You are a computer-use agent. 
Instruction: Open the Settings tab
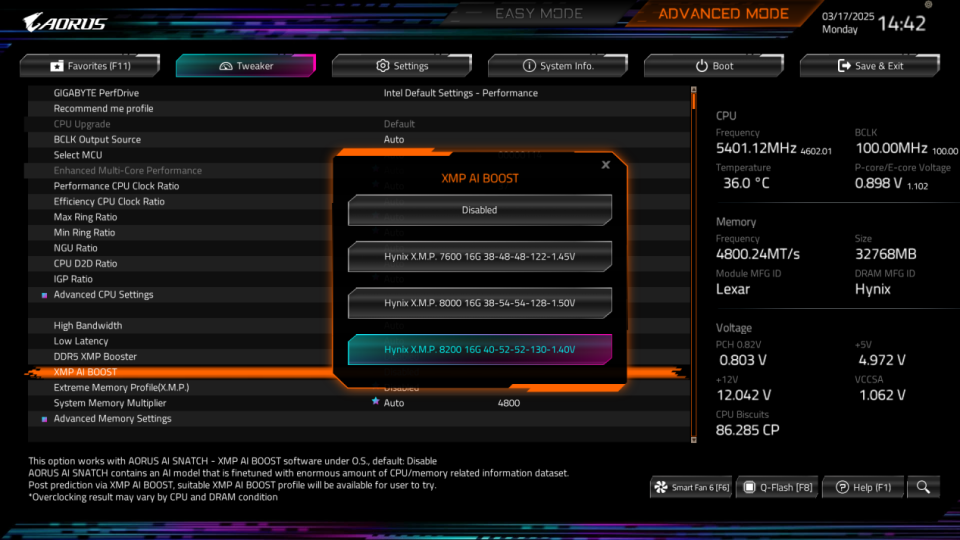click(x=402, y=66)
